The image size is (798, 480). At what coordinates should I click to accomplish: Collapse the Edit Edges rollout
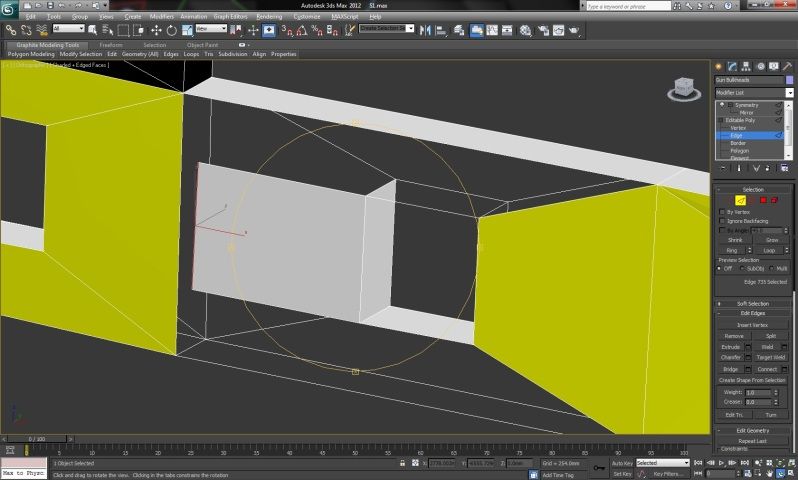[x=753, y=313]
